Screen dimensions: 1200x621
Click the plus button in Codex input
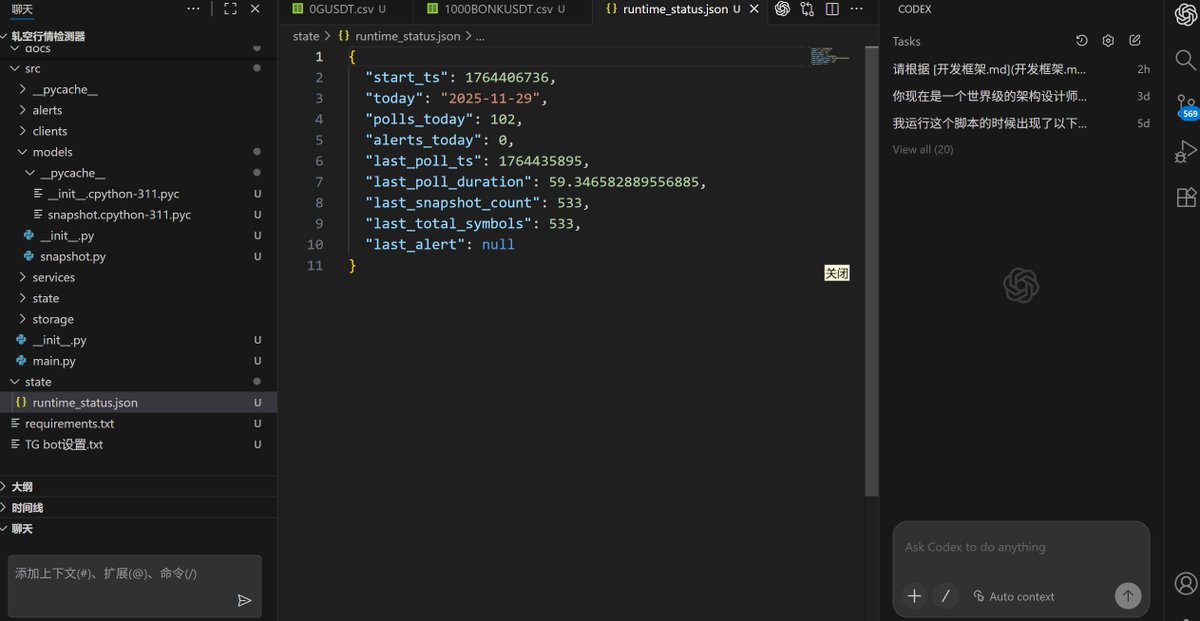914,596
